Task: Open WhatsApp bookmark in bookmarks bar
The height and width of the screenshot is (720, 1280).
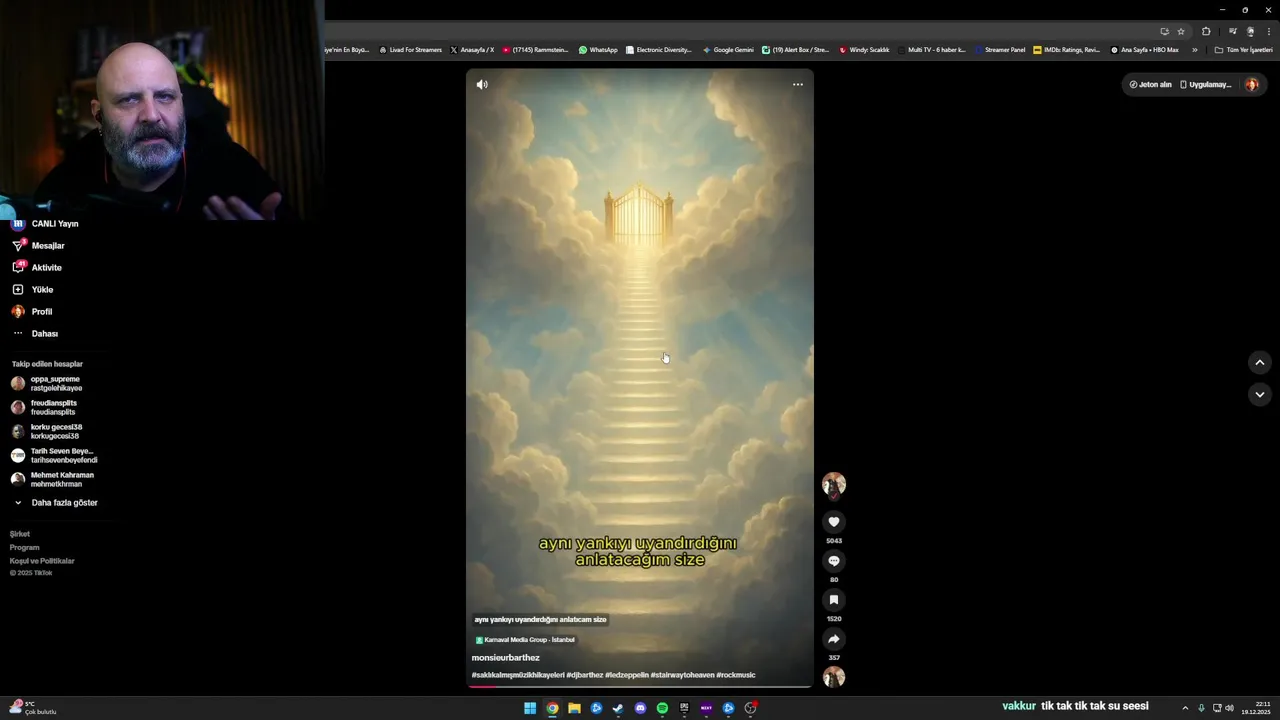Action: (598, 50)
